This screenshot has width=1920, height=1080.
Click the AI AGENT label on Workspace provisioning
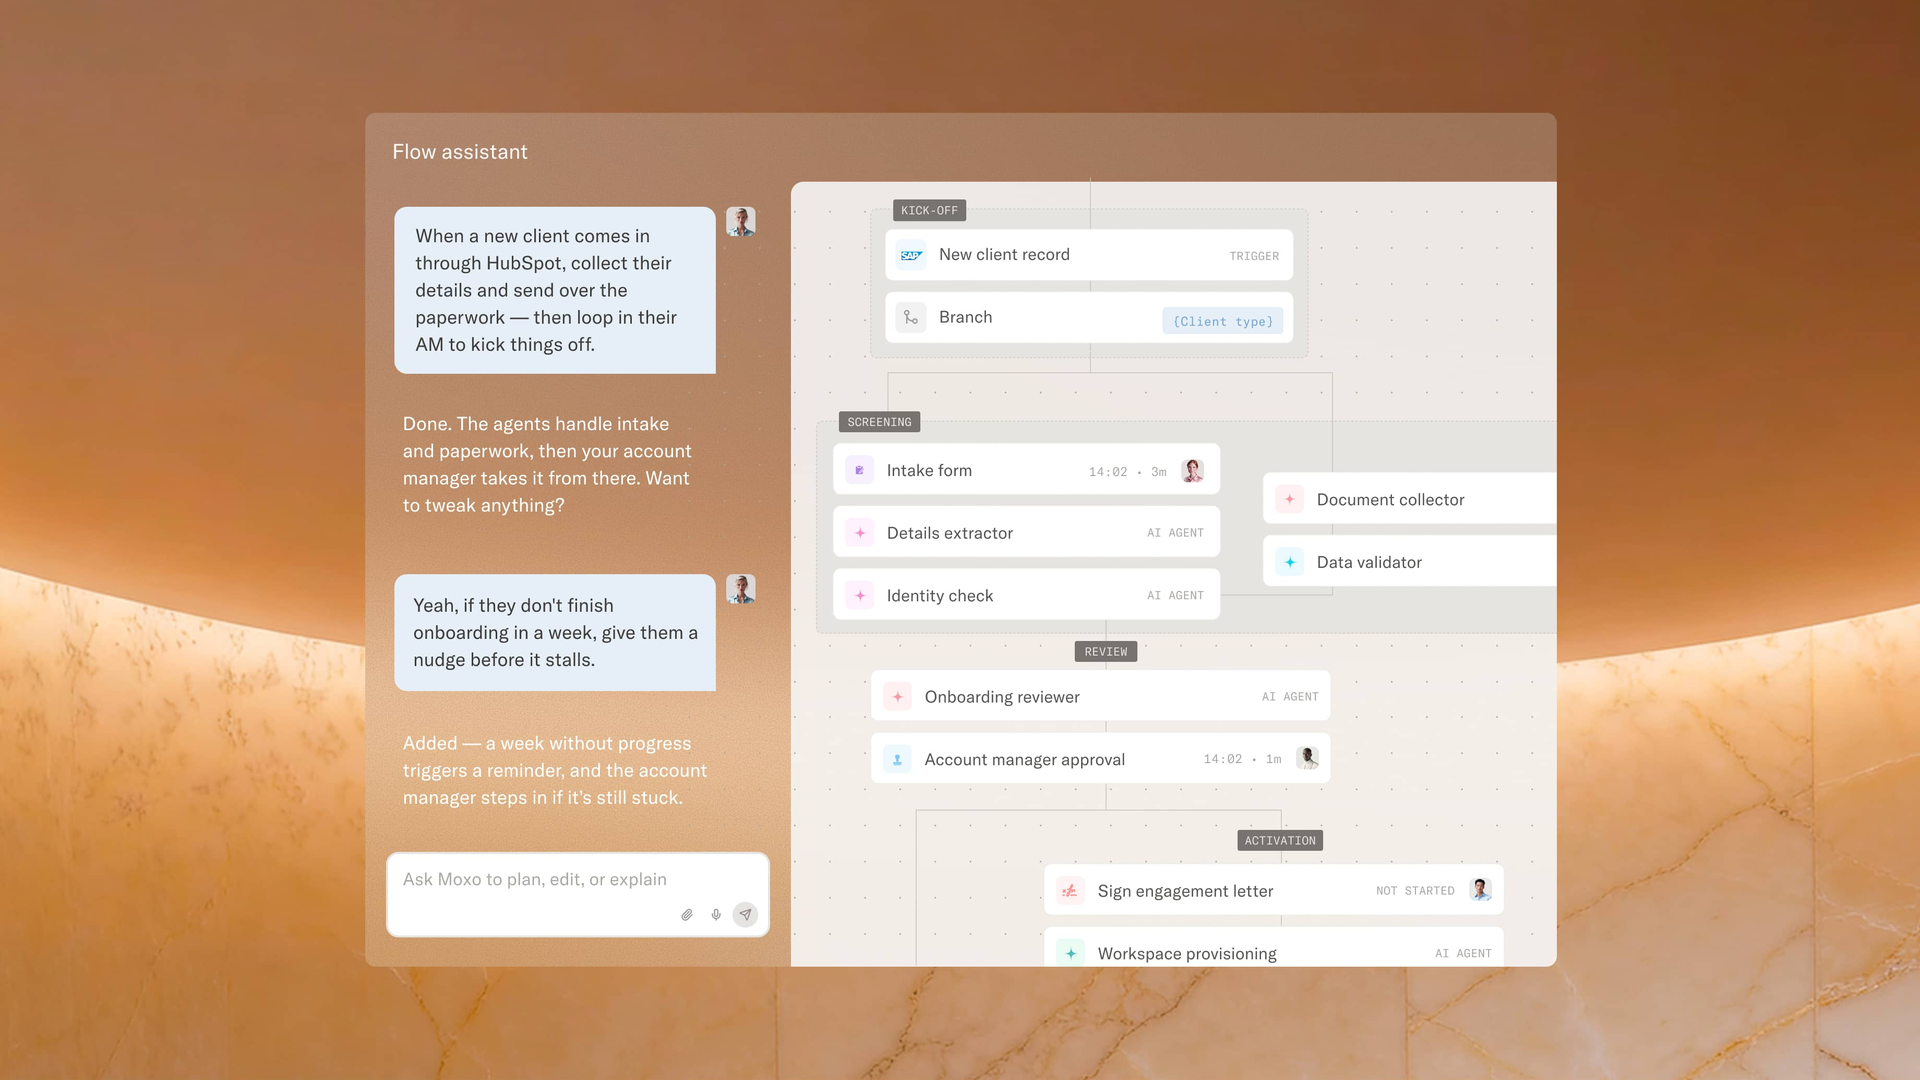1463,954
